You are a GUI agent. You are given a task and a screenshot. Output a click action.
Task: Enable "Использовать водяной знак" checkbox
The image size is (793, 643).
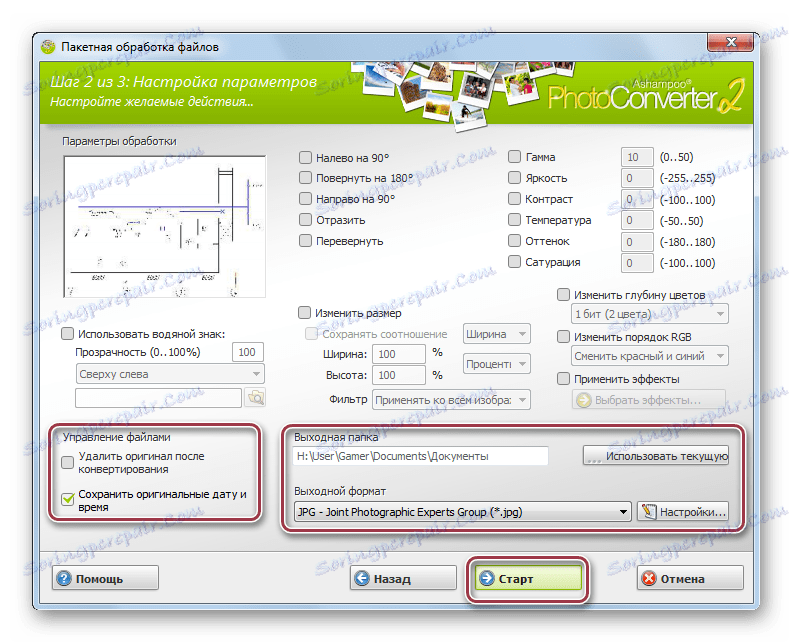click(67, 333)
